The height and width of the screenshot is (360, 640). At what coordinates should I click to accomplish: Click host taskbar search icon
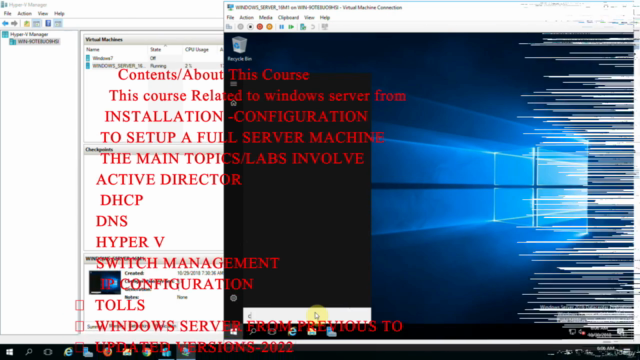coord(29,352)
